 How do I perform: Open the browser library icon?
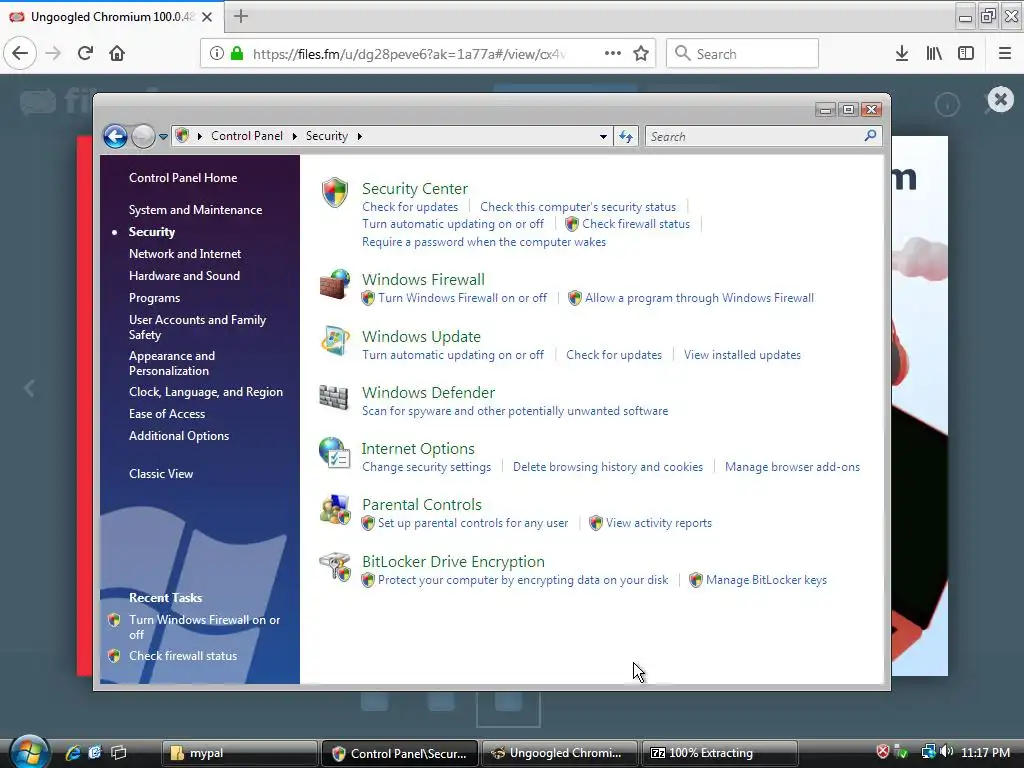(934, 54)
